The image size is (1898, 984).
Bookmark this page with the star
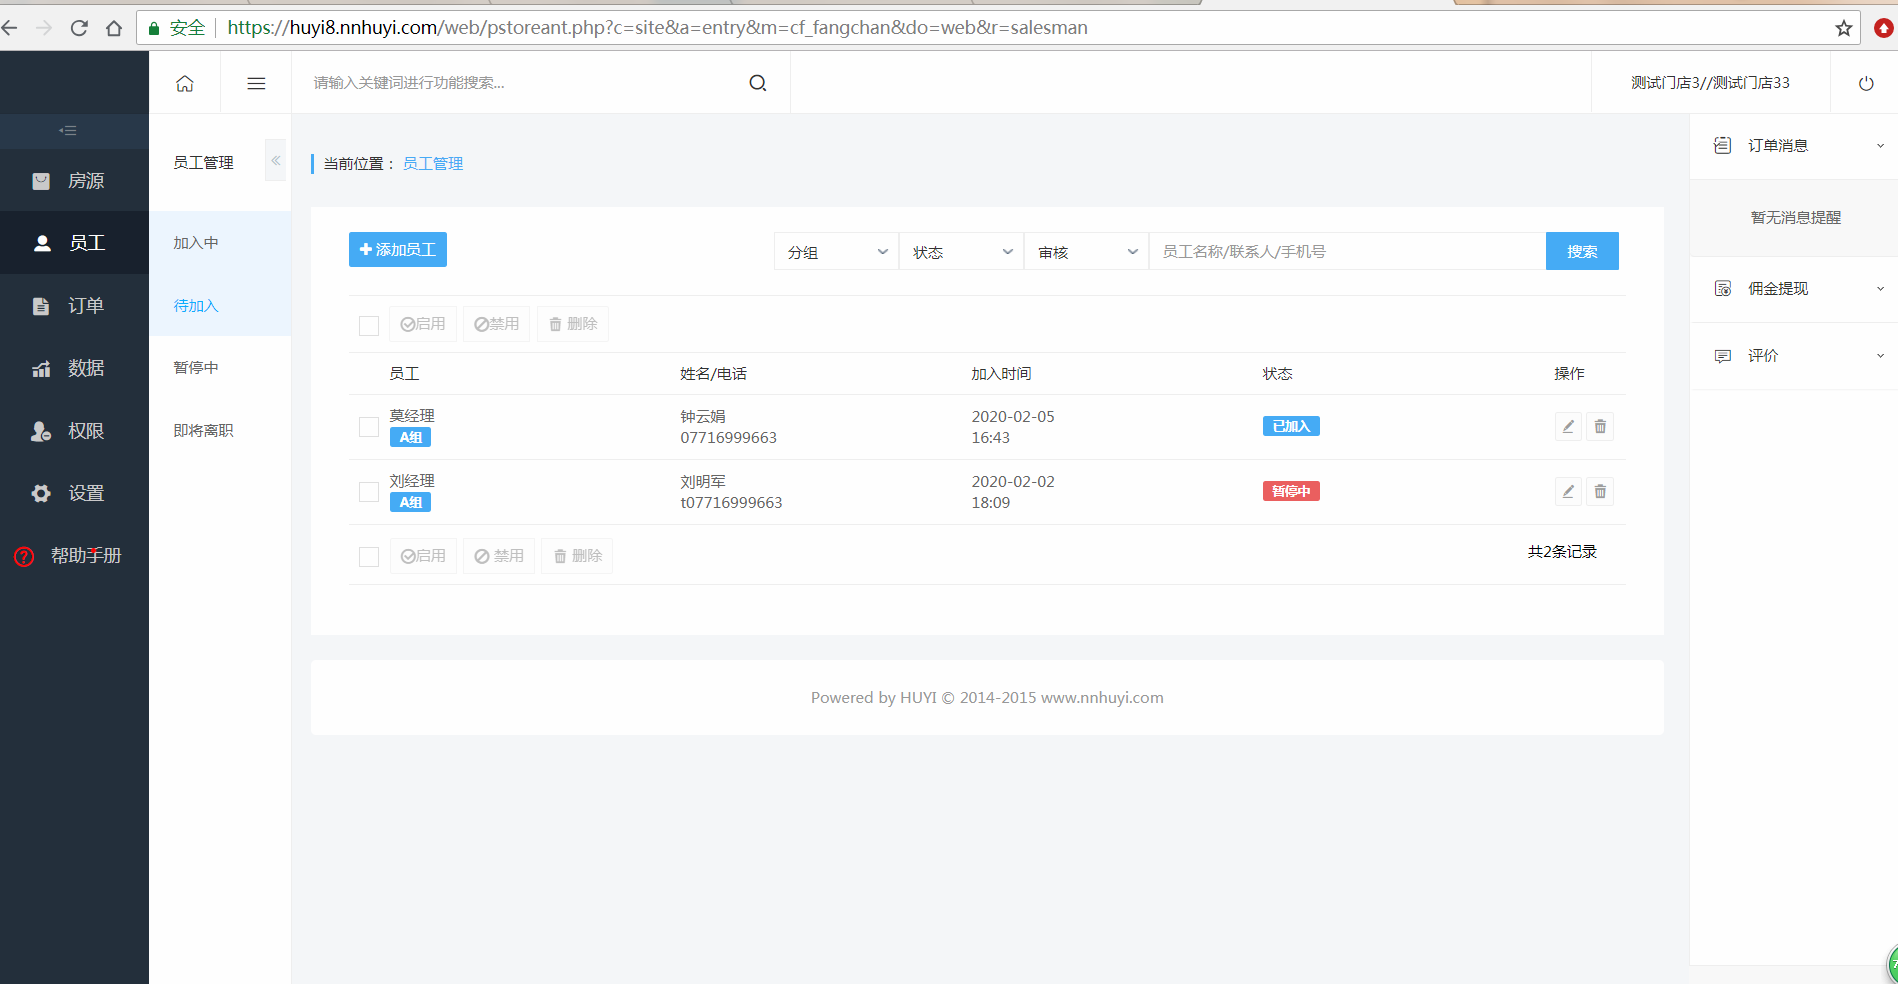click(x=1844, y=28)
